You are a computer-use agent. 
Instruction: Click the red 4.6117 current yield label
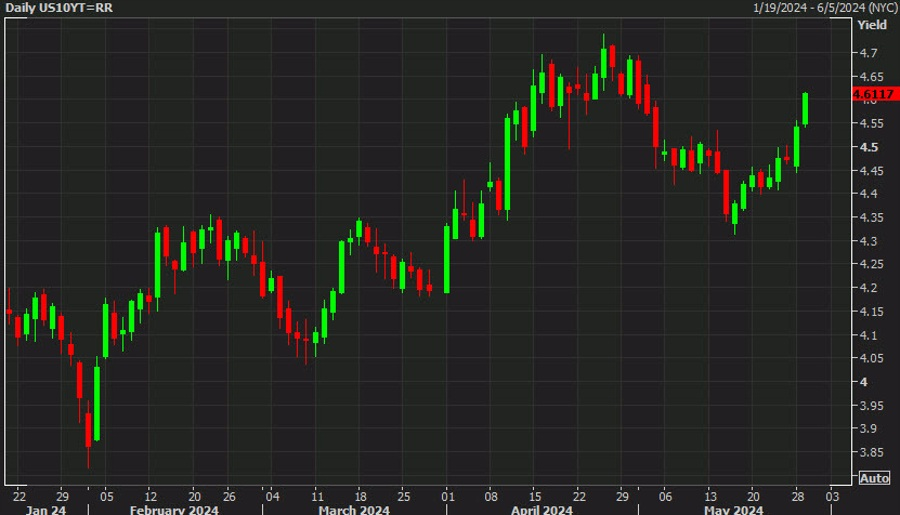click(875, 94)
